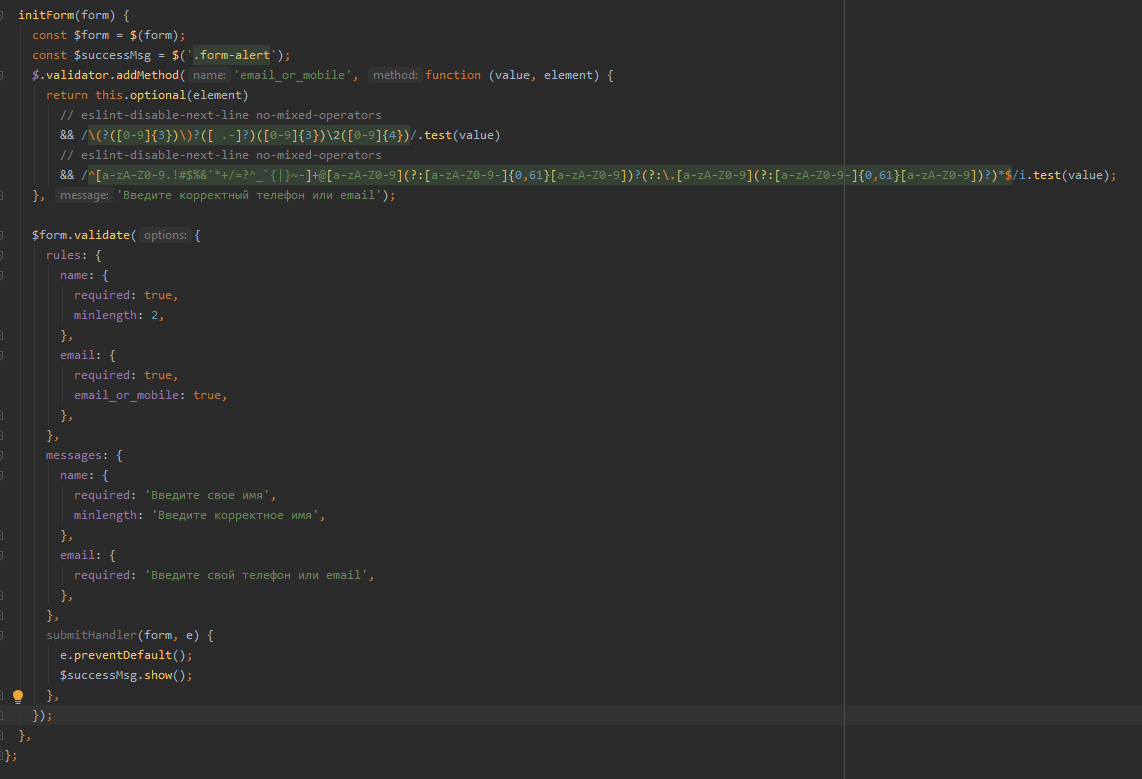Click the submitHandler method name

tap(91, 636)
